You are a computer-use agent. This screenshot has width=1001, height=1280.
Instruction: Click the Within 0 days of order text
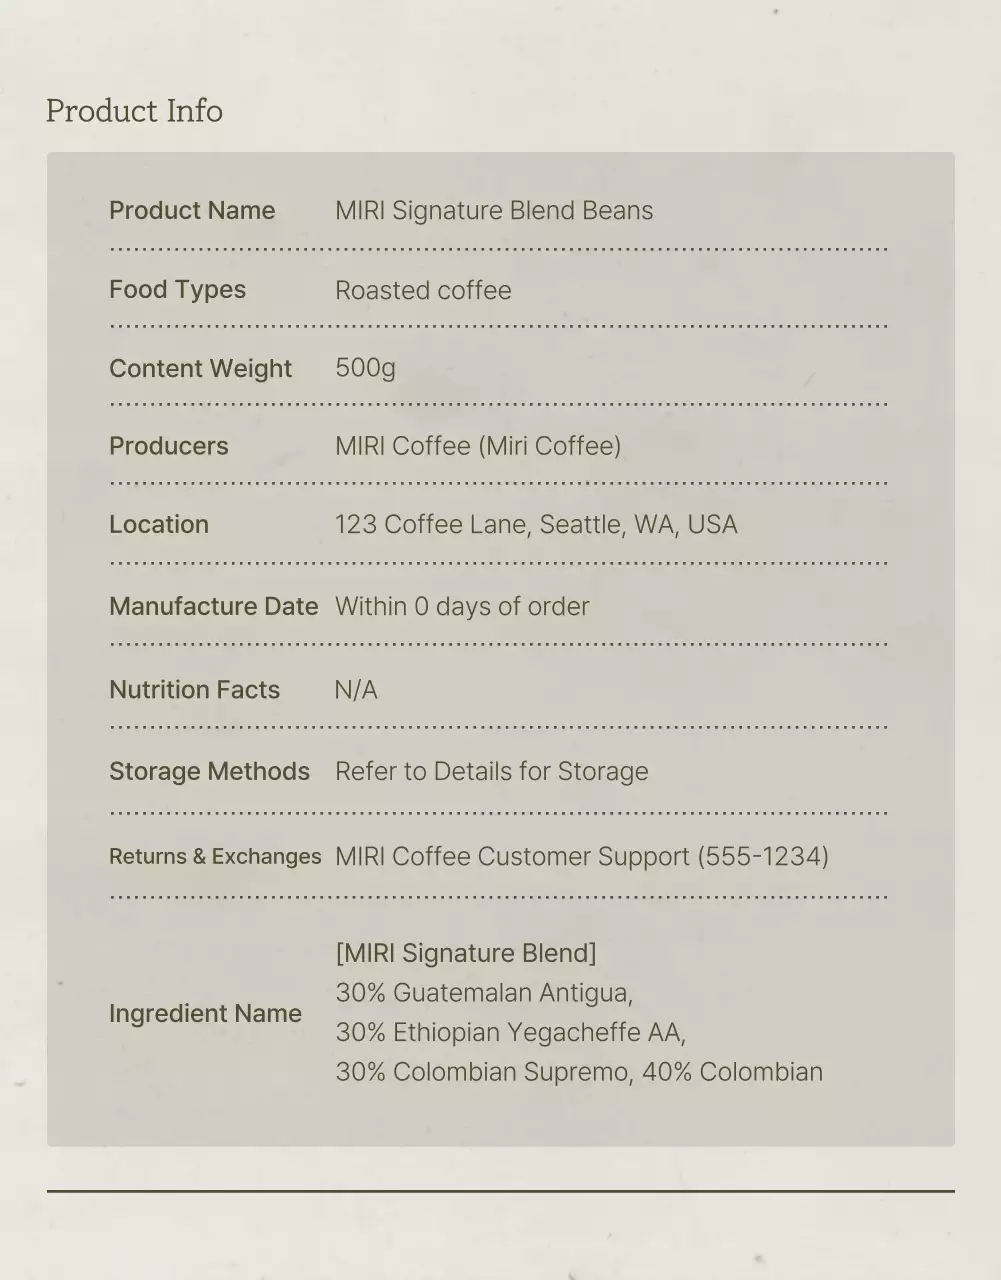462,607
